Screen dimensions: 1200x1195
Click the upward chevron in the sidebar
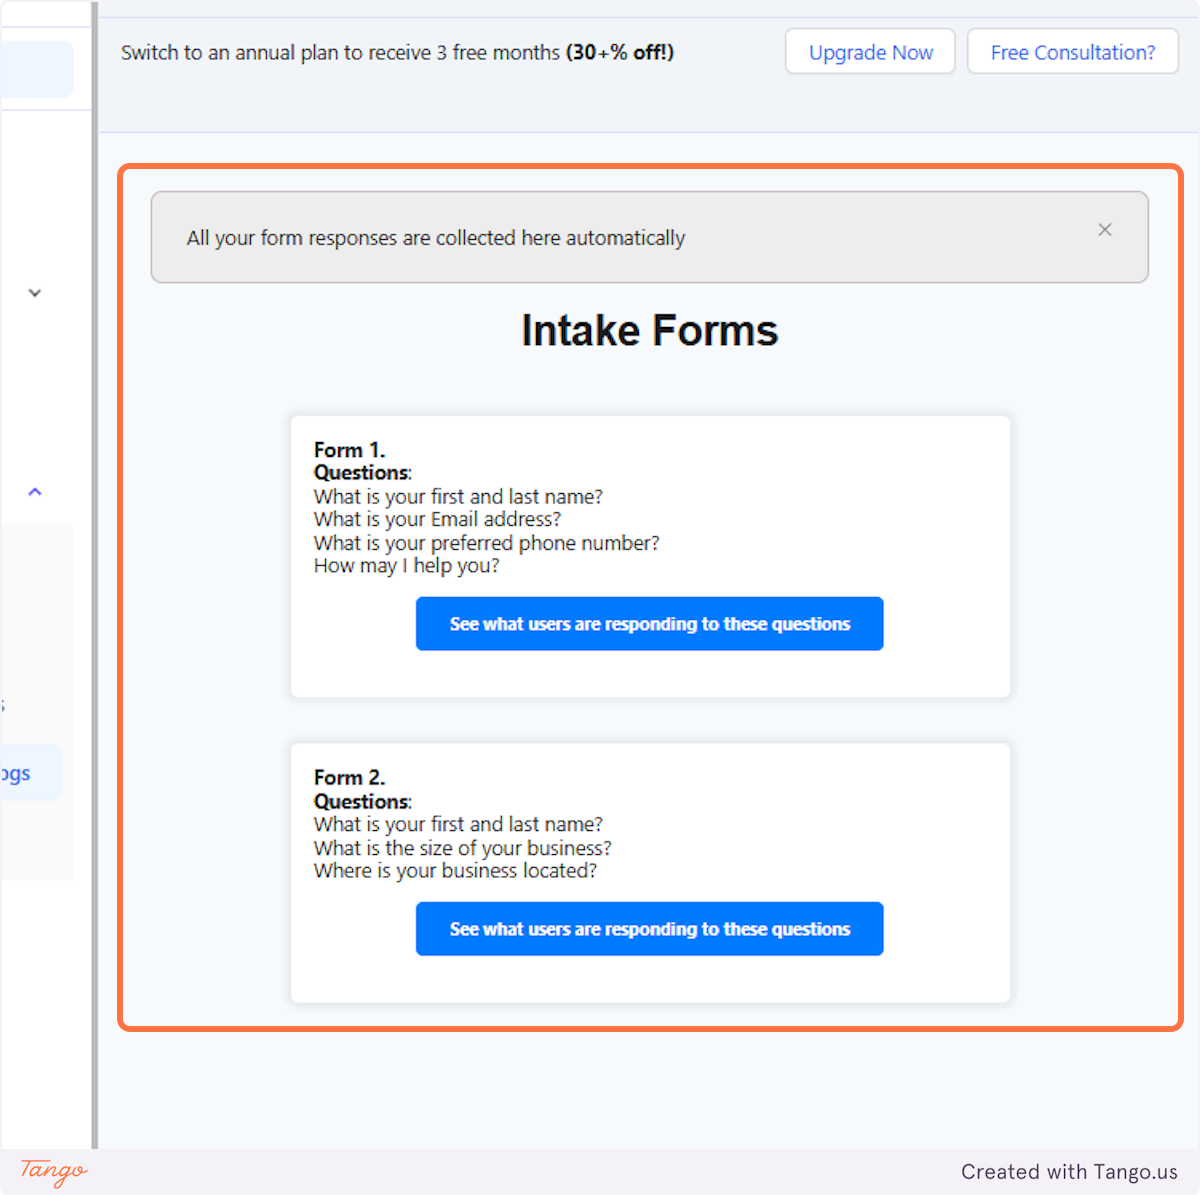coord(35,491)
